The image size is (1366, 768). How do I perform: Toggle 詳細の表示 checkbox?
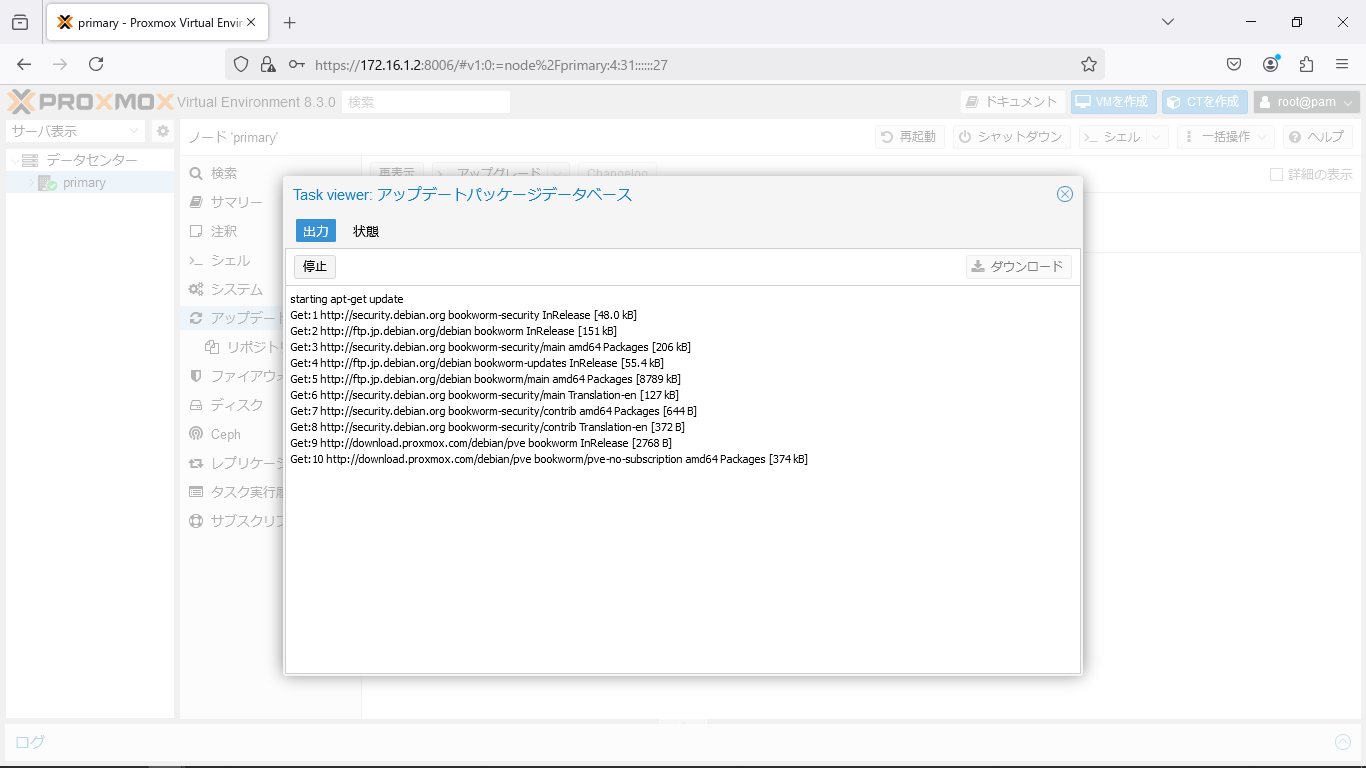[1276, 174]
